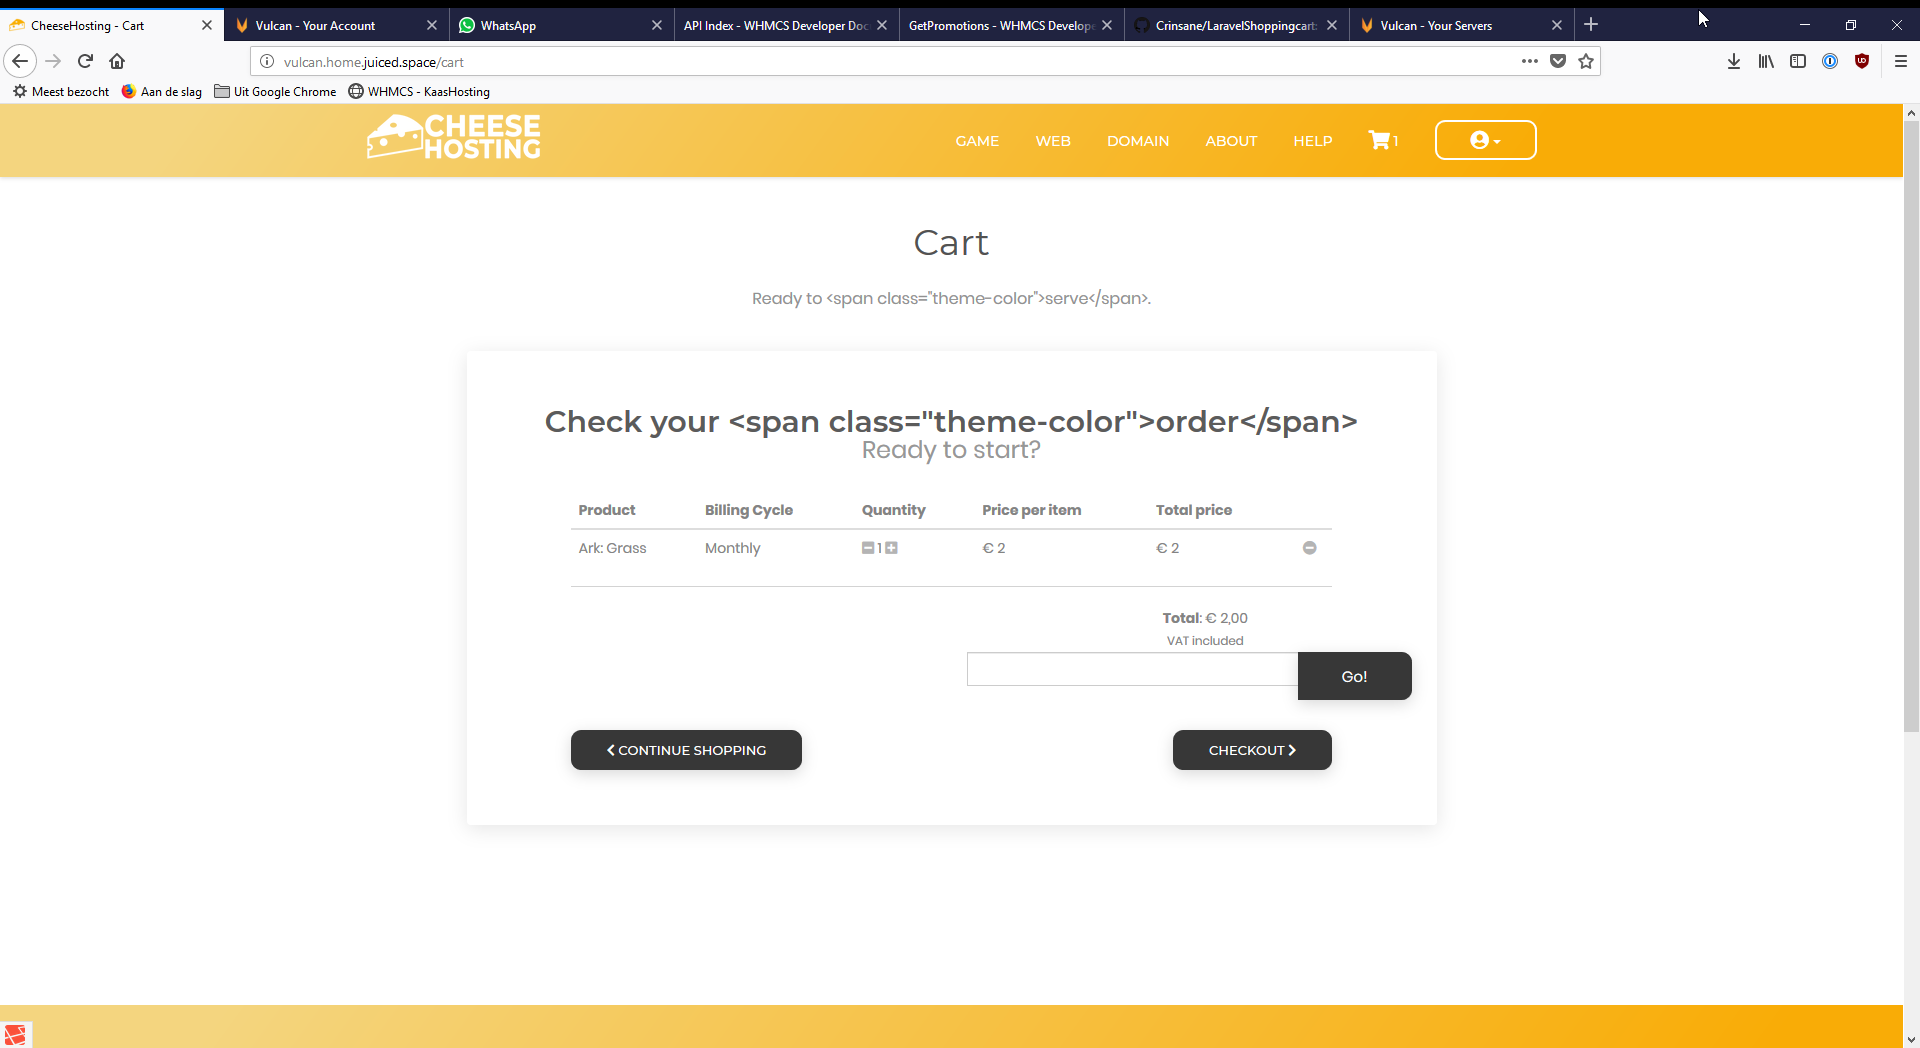Open the DOMAIN navigation menu item
This screenshot has height=1048, width=1920.
[x=1137, y=141]
